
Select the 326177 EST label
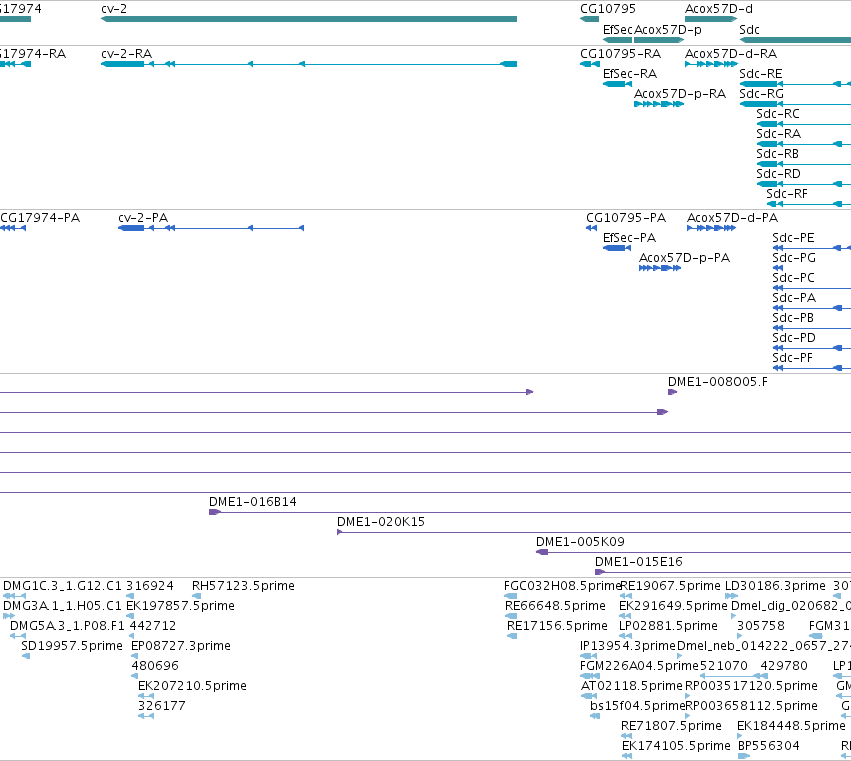[x=161, y=707]
